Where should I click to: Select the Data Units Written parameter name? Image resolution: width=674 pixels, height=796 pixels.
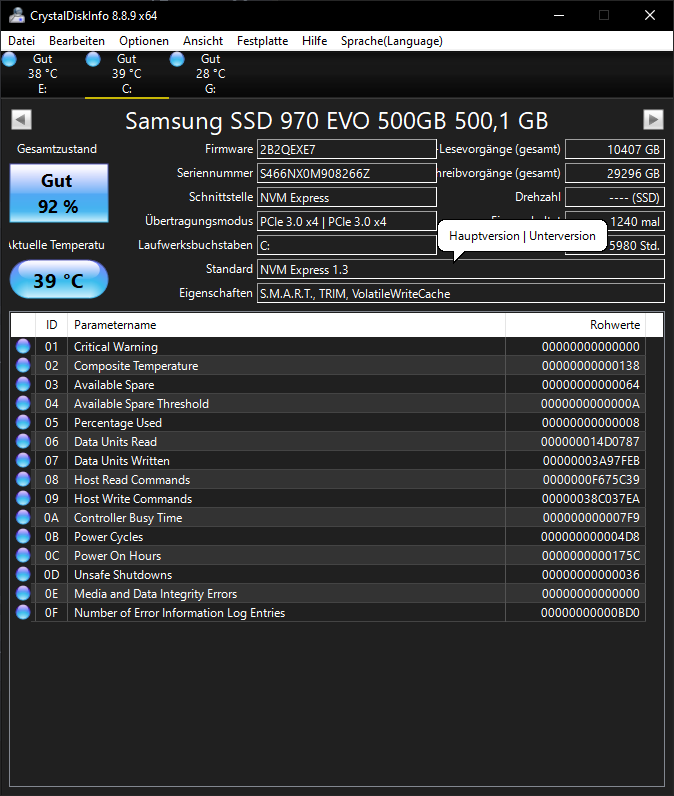point(122,460)
